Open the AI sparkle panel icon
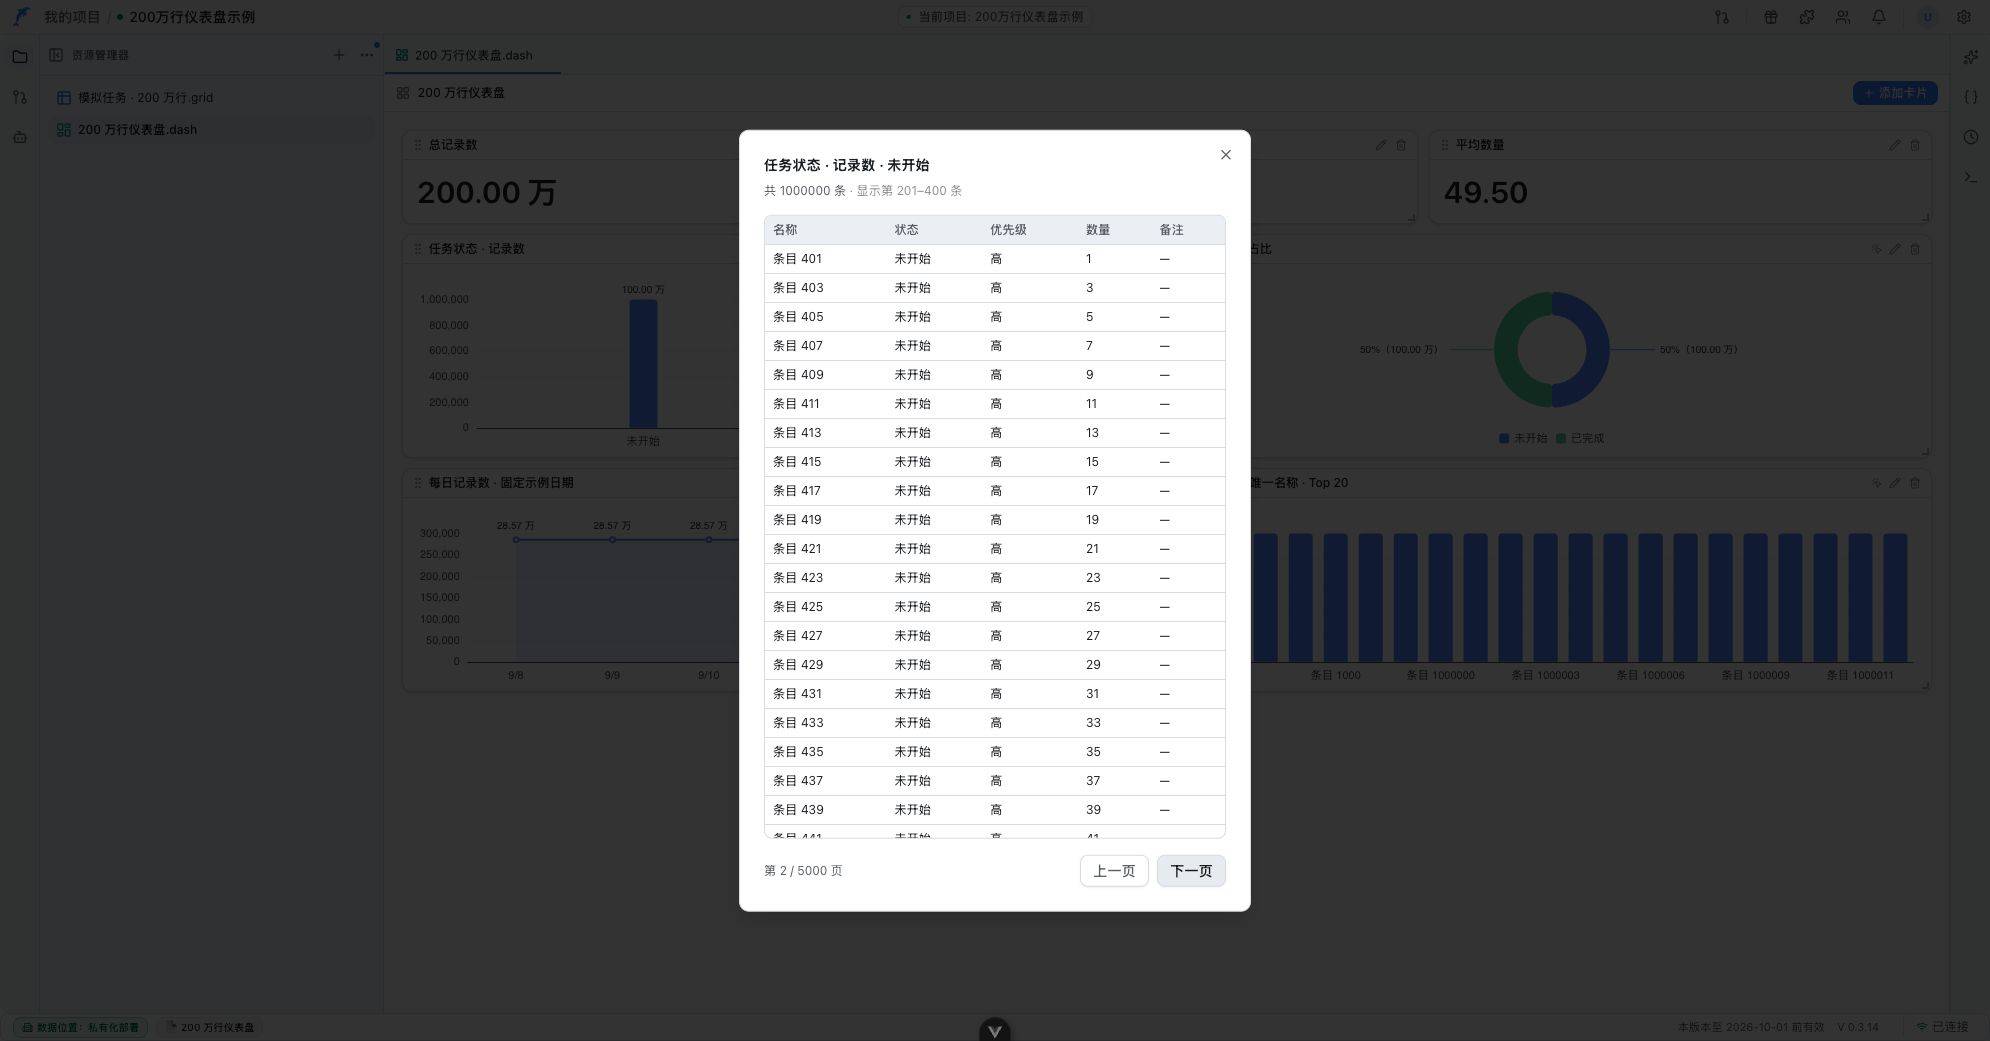Viewport: 1990px width, 1041px height. [x=1970, y=57]
